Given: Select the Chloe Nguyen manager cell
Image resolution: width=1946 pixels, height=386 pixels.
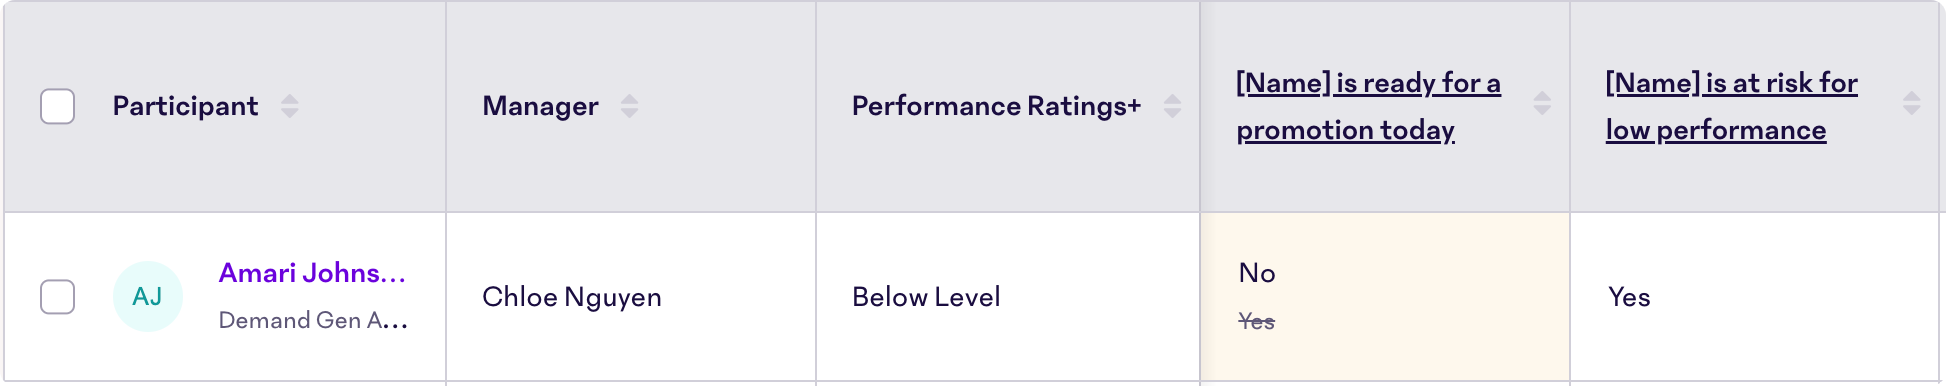Looking at the screenshot, I should (631, 297).
